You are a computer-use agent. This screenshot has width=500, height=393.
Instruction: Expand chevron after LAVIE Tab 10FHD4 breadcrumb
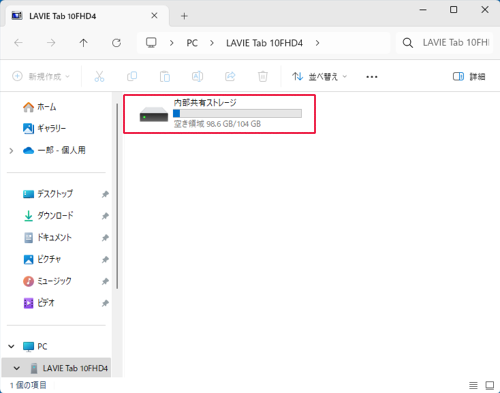coord(317,43)
